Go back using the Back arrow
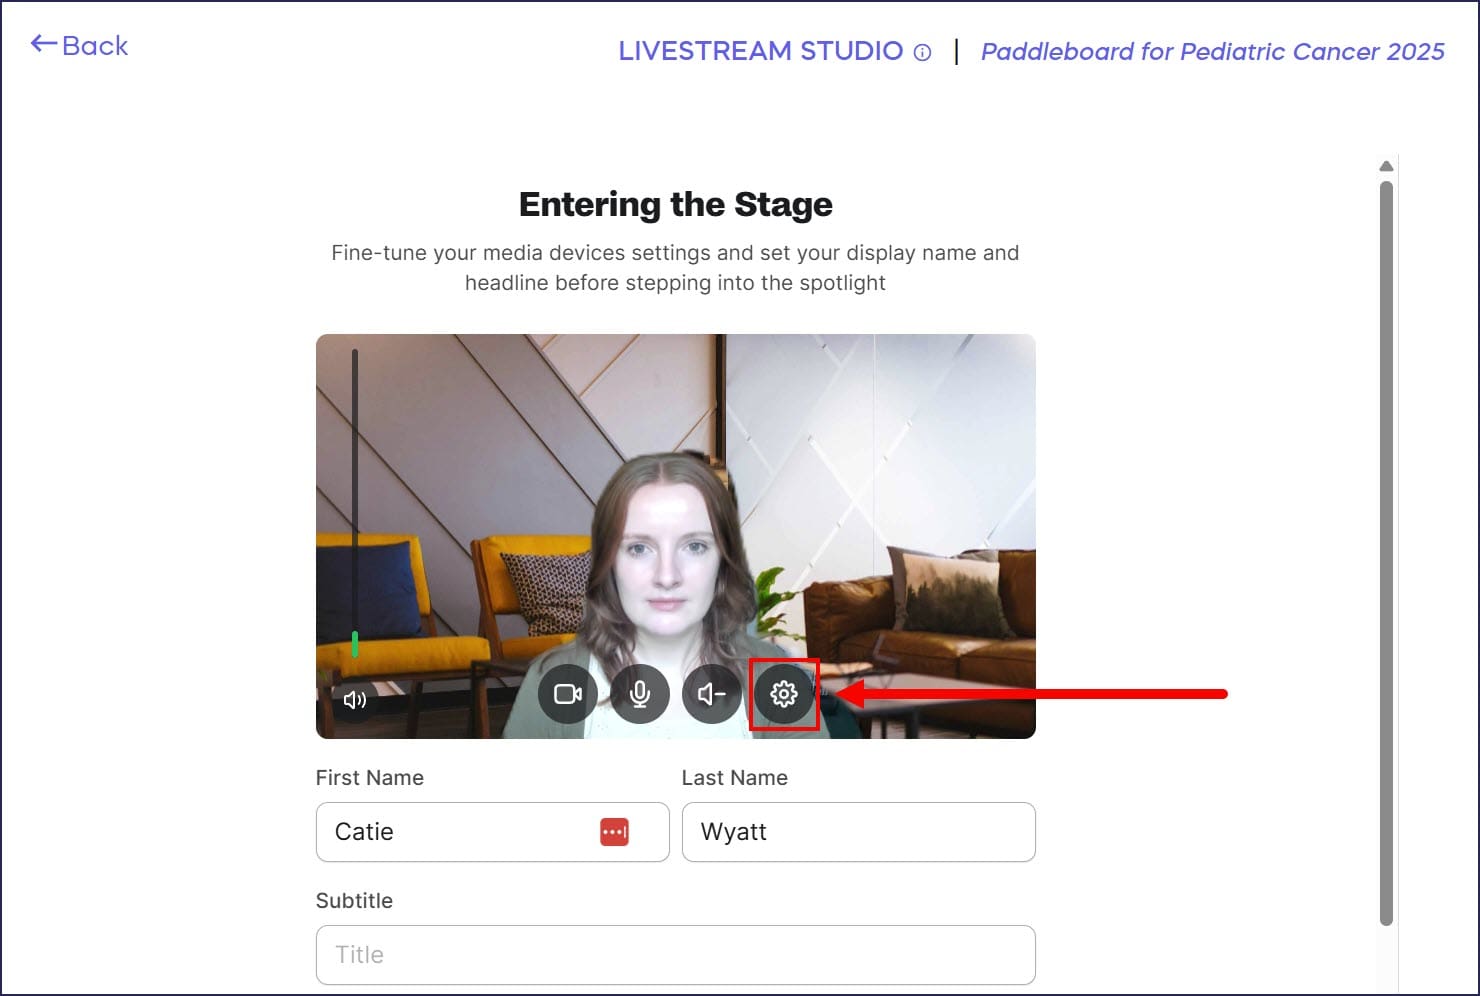This screenshot has width=1480, height=996. pyautogui.click(x=80, y=45)
